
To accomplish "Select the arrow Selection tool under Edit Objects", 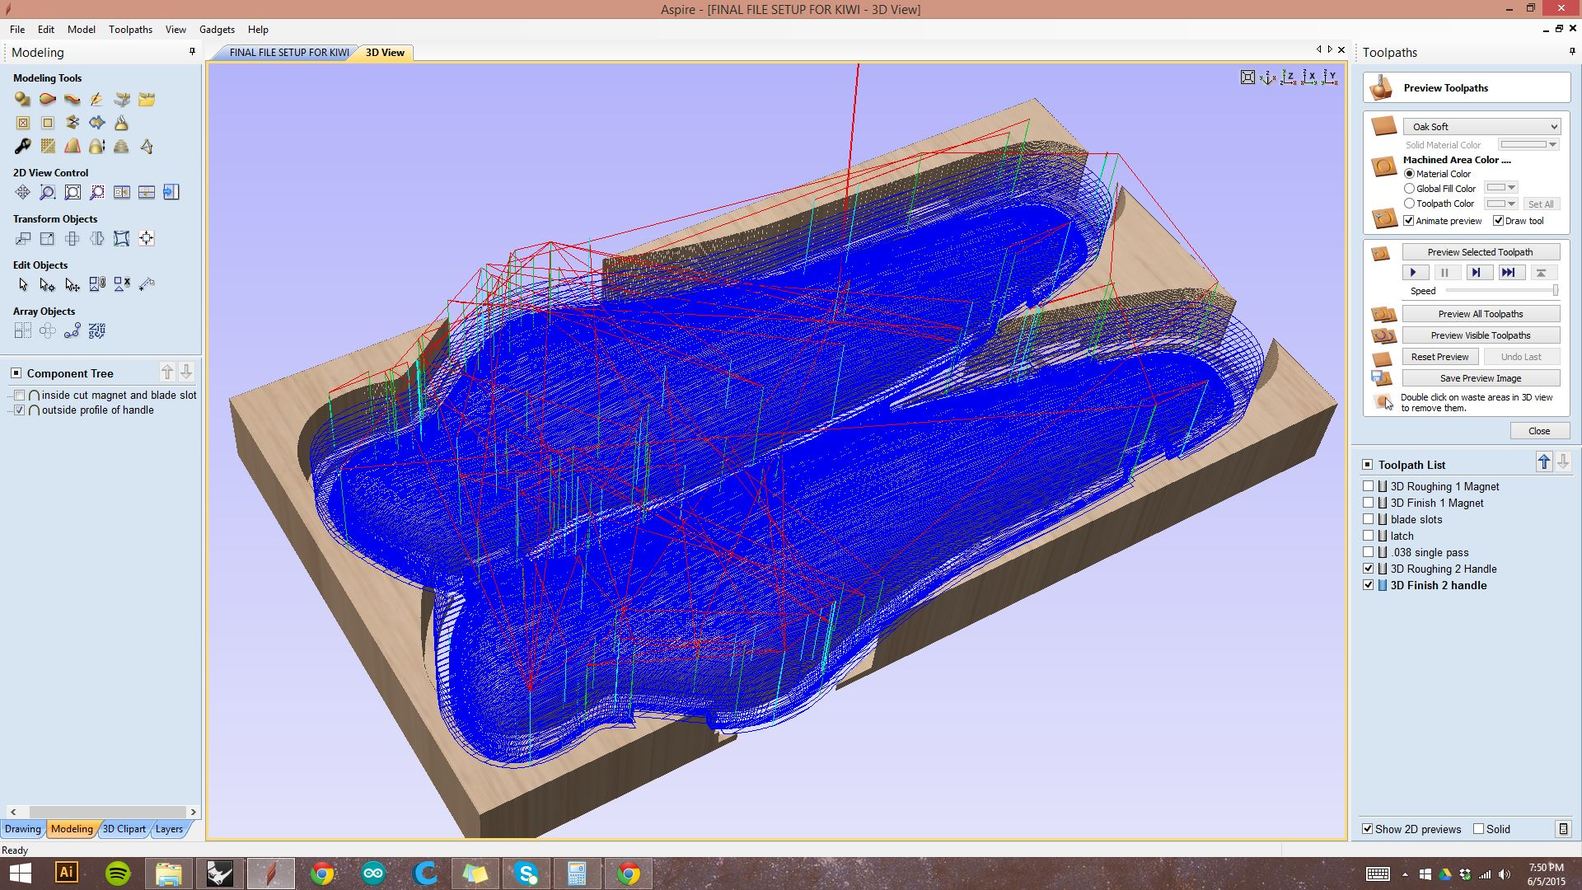I will click(22, 285).
